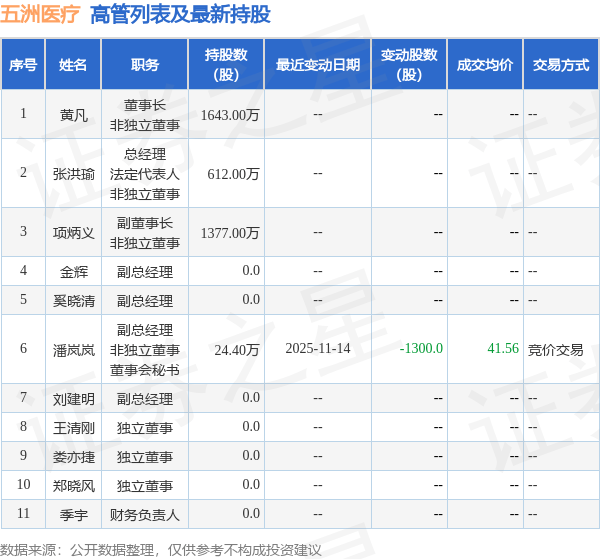Click the name 季宇

(x=73, y=515)
